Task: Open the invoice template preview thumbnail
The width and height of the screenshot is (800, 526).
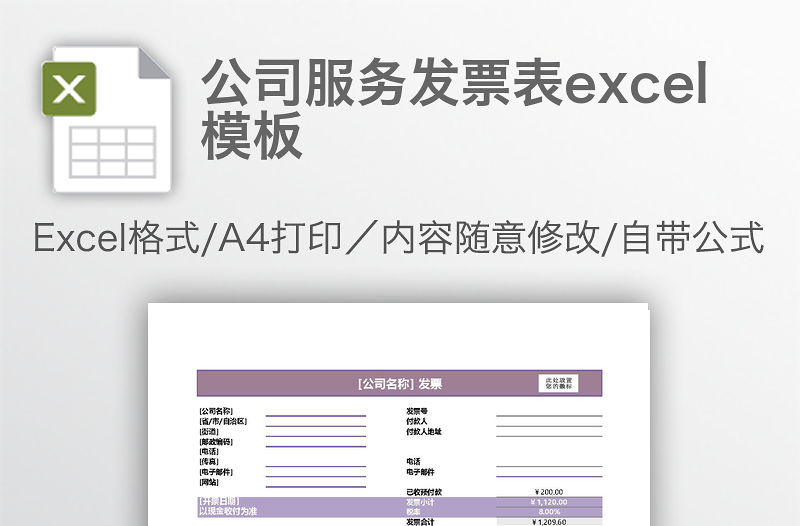Action: tap(398, 414)
